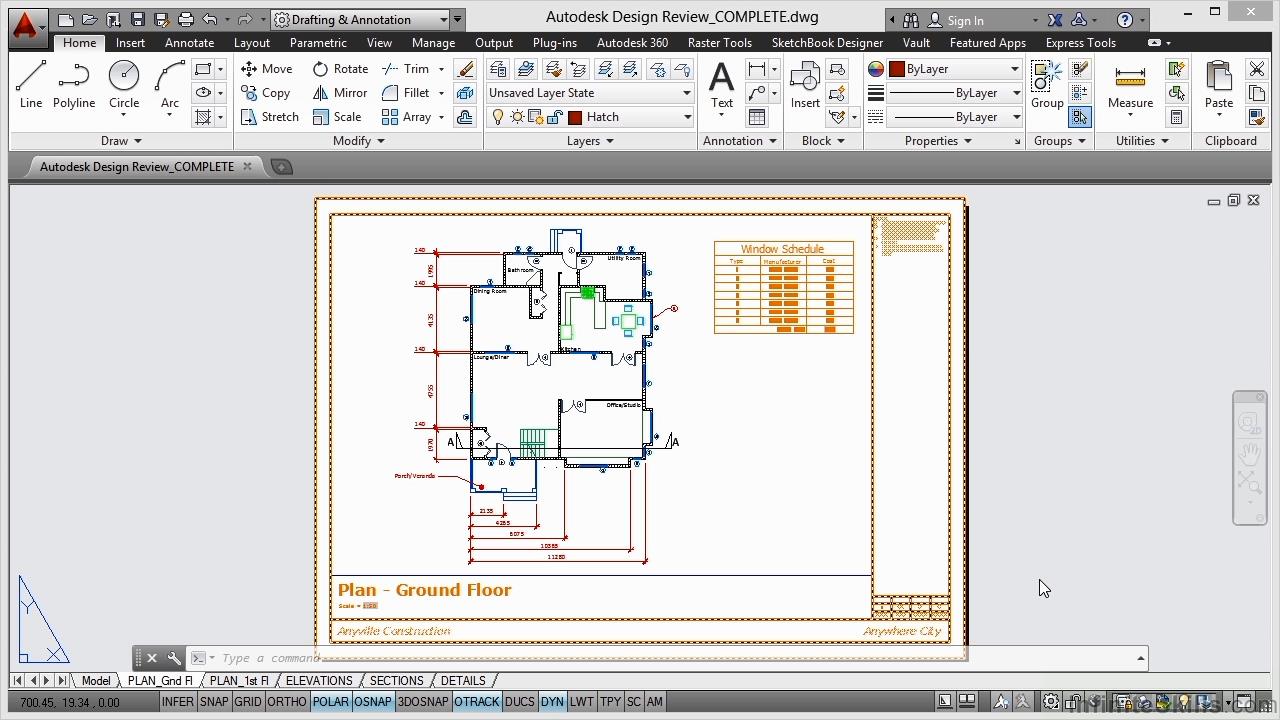Click the Rotate tool
The image size is (1280, 720).
(340, 69)
